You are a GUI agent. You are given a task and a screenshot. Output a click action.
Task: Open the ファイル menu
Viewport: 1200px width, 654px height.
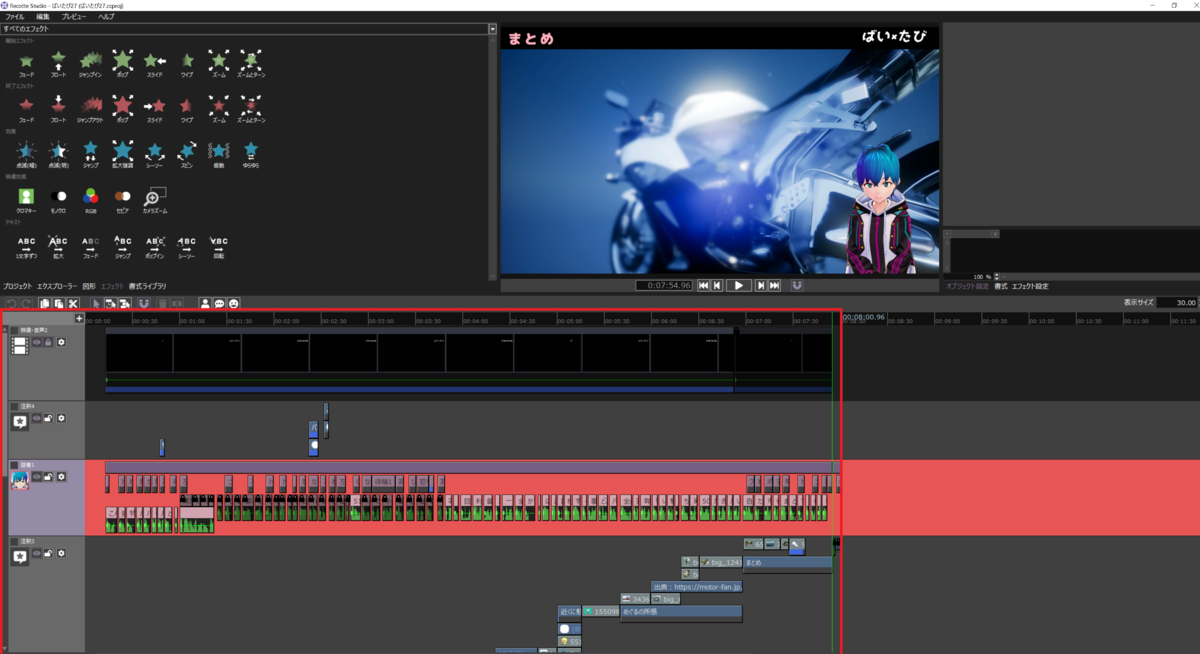tap(14, 17)
